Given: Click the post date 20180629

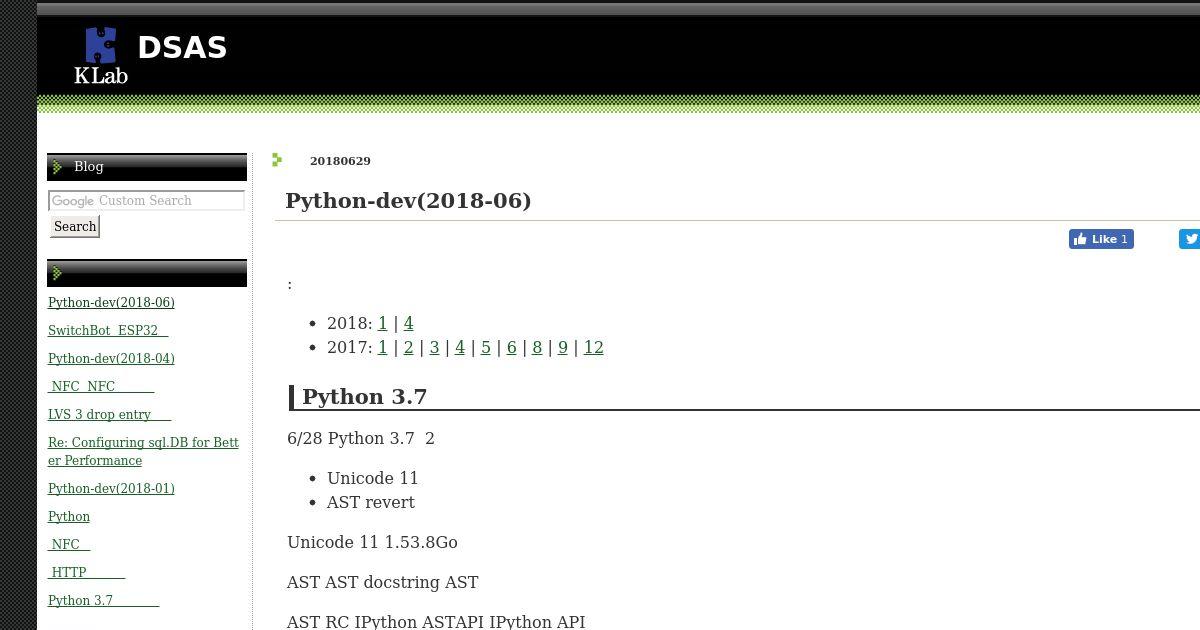Looking at the screenshot, I should coord(340,161).
